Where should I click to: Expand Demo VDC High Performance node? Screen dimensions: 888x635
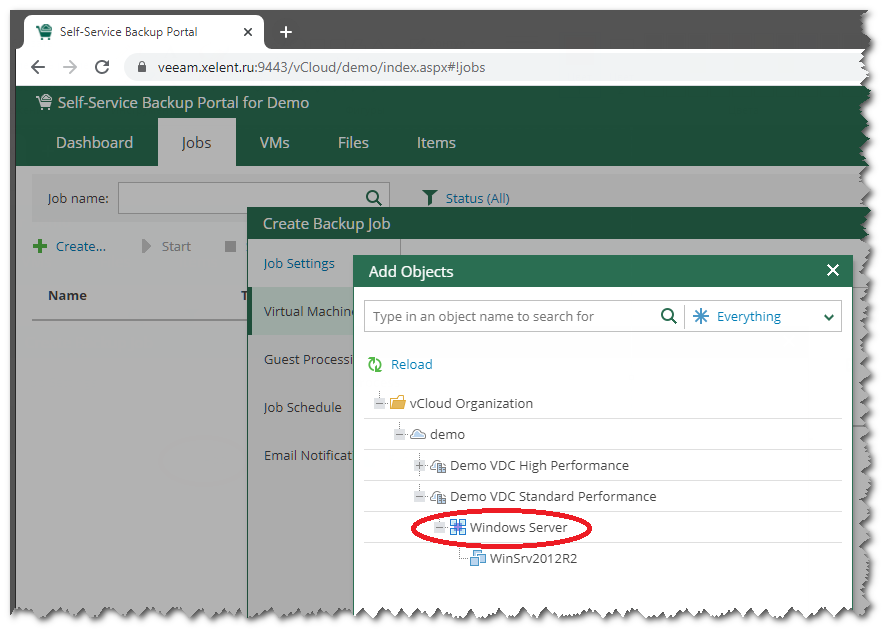[x=420, y=466]
